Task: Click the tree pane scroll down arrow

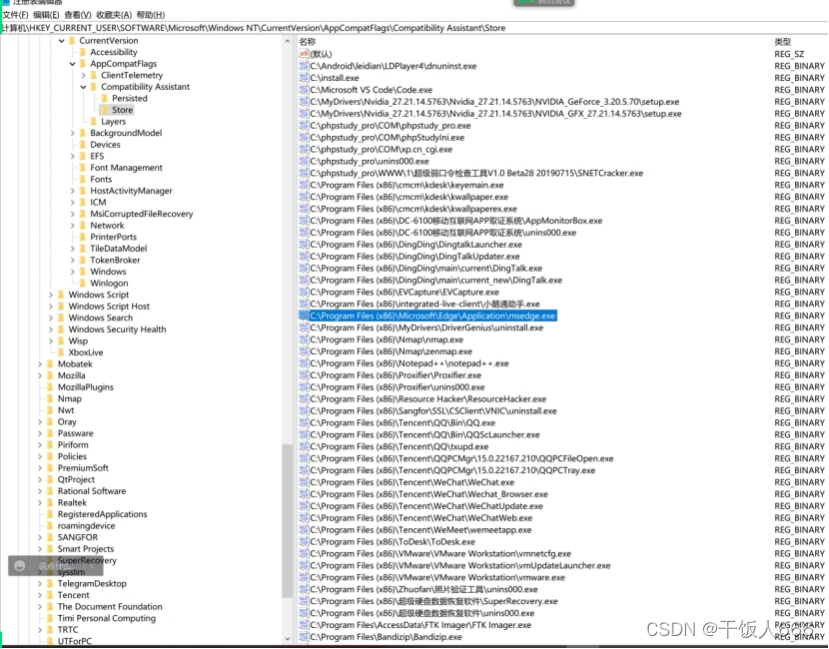Action: (288, 639)
